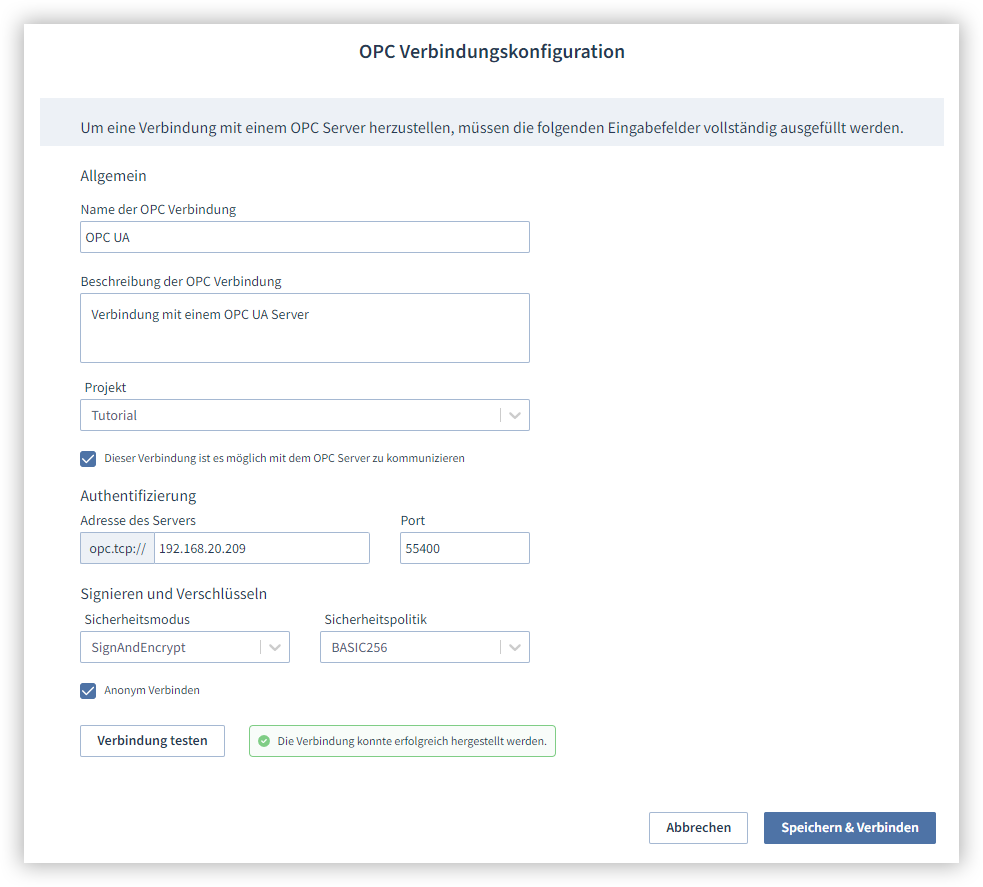Click the green connection success message banner
Screen dimensions: 983x887
click(x=401, y=741)
